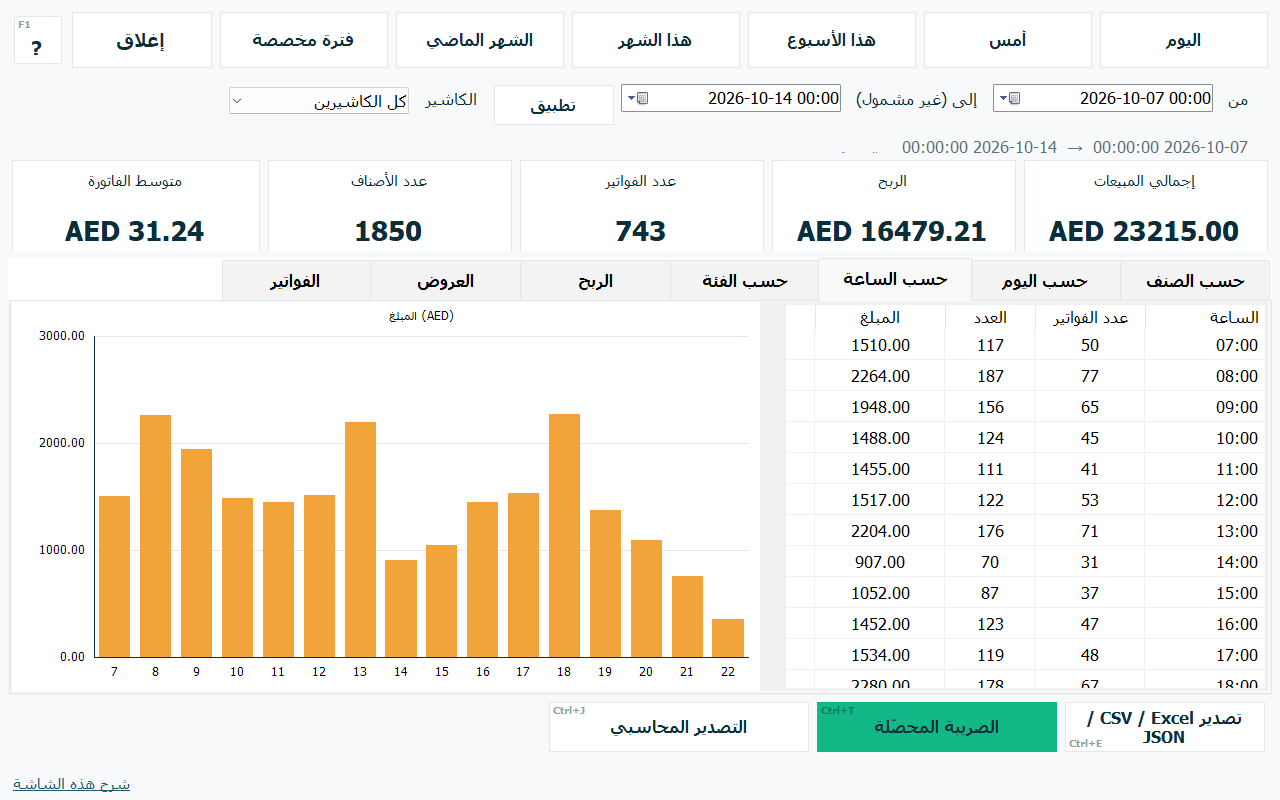Sort by the 'الساعة' column header
The image size is (1280, 800).
point(1204,317)
